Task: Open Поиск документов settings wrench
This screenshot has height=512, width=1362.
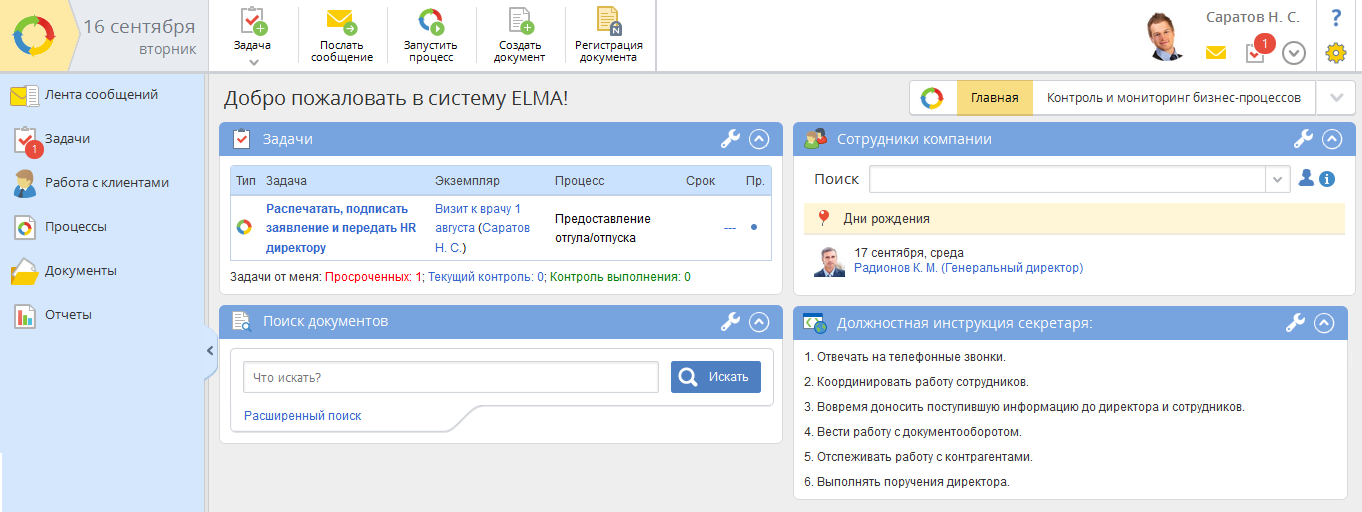Action: pos(731,321)
